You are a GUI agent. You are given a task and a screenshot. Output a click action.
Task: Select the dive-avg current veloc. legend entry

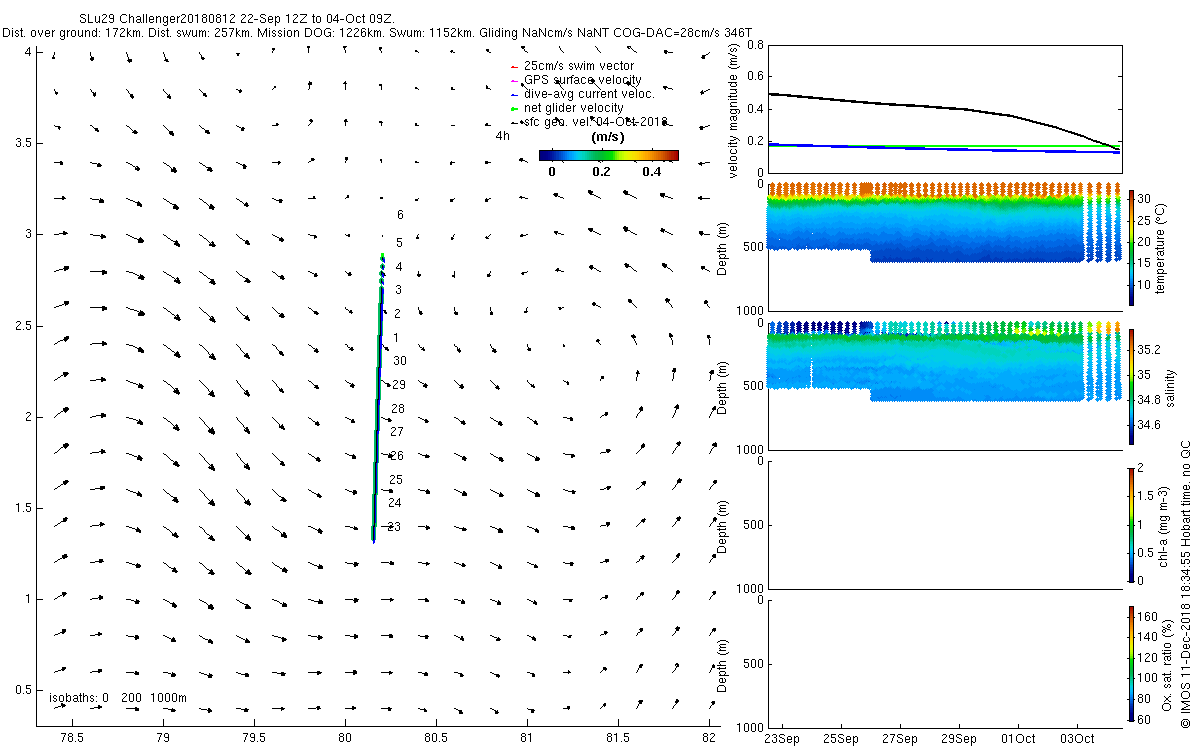click(x=582, y=94)
